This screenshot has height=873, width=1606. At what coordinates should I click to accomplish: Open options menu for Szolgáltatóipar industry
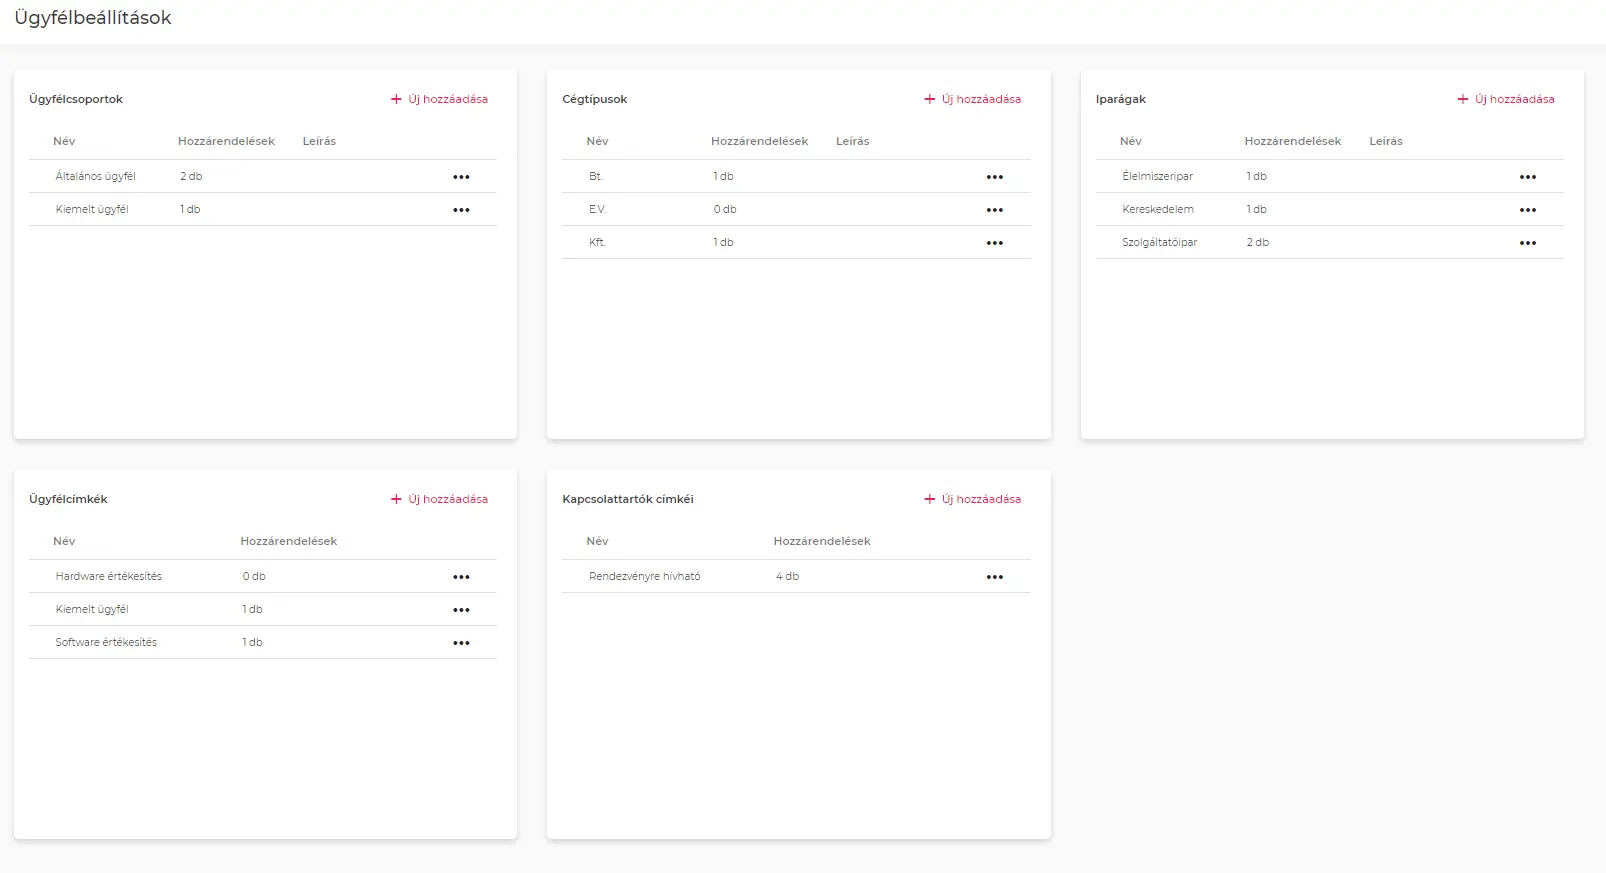pos(1527,243)
